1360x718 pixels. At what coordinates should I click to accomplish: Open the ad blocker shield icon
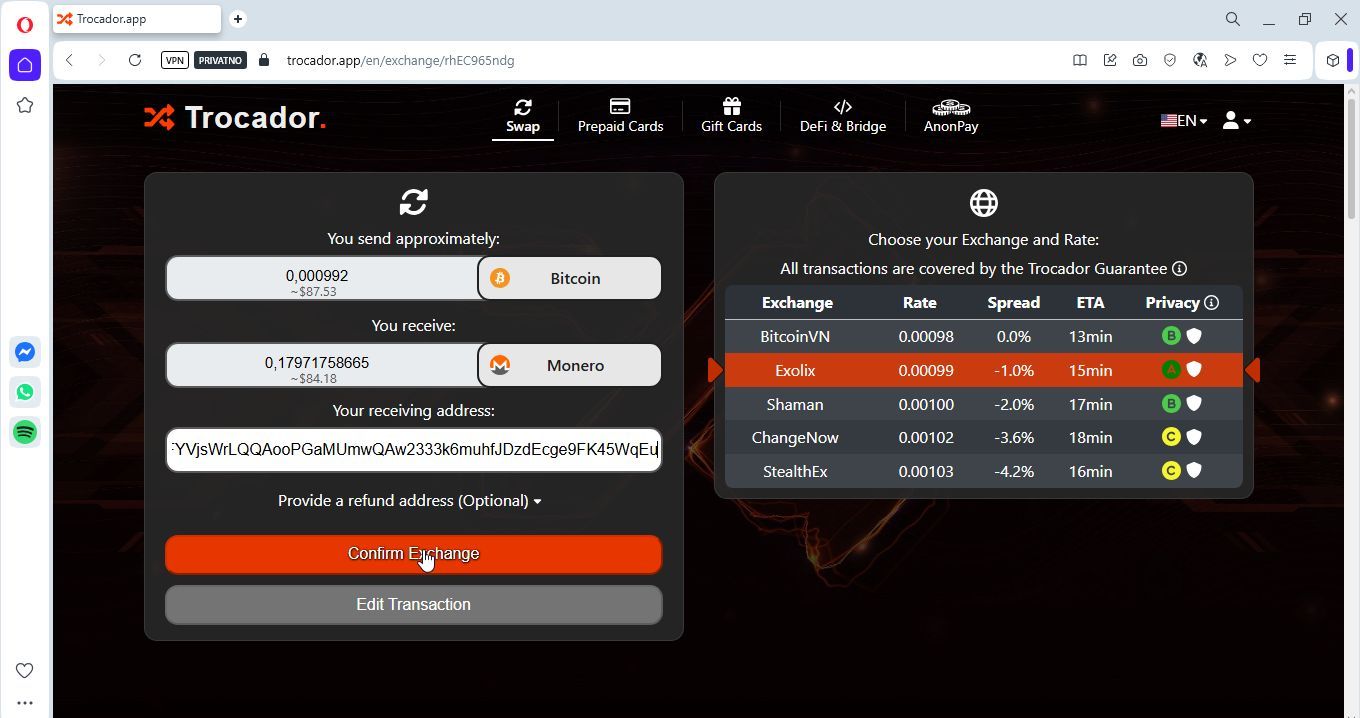click(x=1170, y=60)
